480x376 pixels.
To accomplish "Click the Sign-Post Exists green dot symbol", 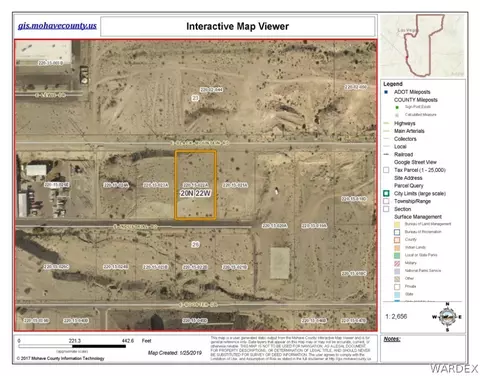I will [x=397, y=107].
